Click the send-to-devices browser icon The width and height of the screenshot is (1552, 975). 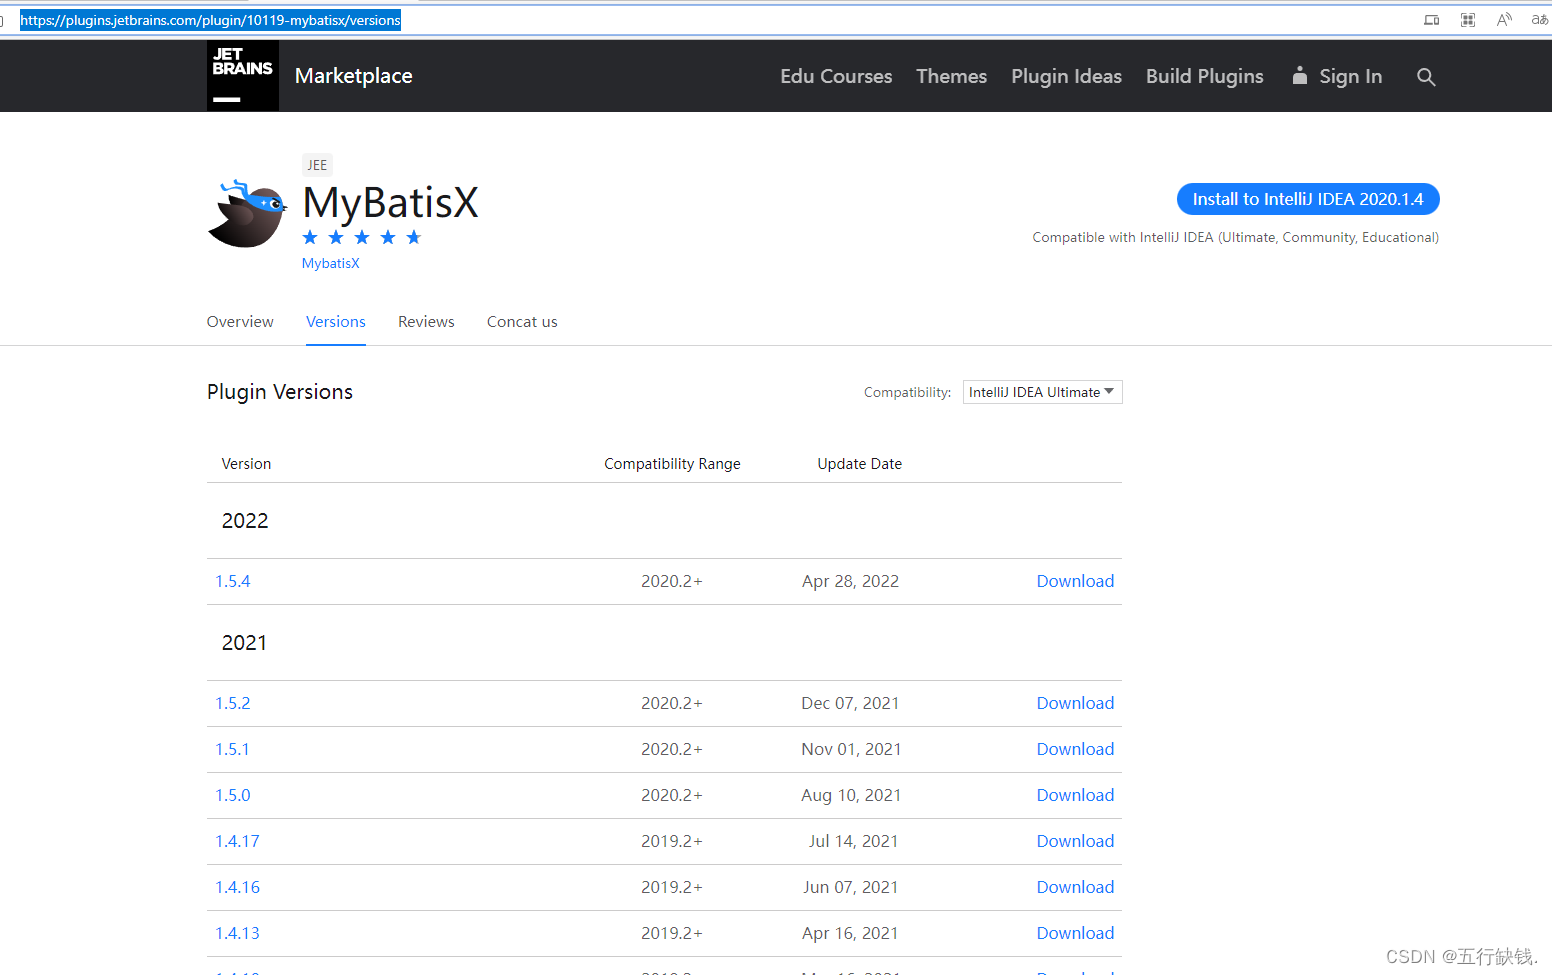(x=1430, y=19)
